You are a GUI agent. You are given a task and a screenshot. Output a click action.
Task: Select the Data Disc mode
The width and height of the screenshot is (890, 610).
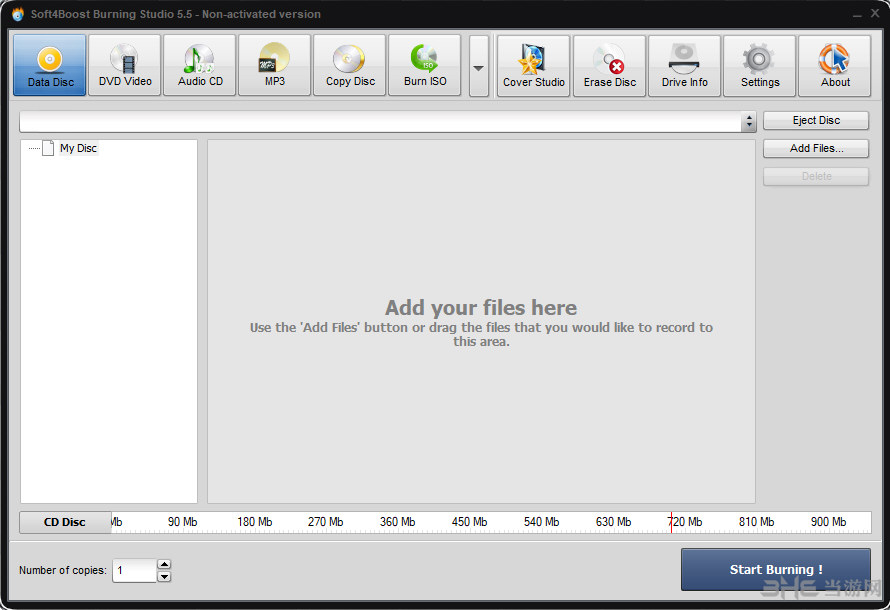point(50,65)
